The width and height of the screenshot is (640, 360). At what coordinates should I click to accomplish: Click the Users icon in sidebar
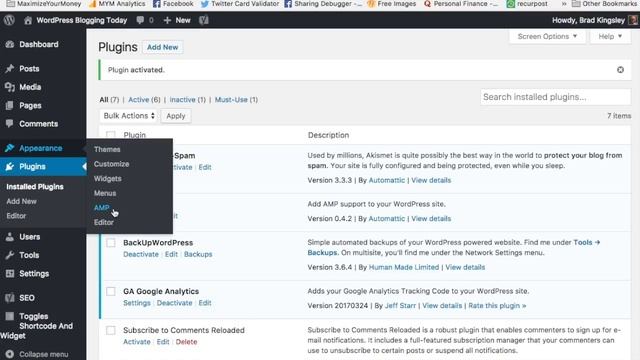[10, 237]
